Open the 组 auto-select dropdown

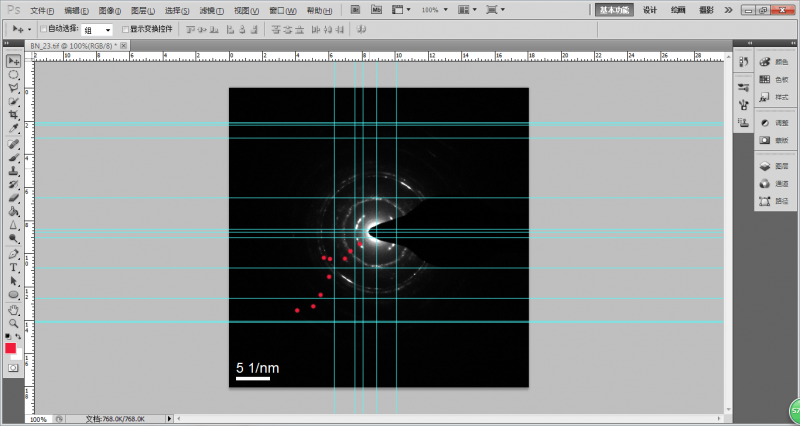[97, 30]
